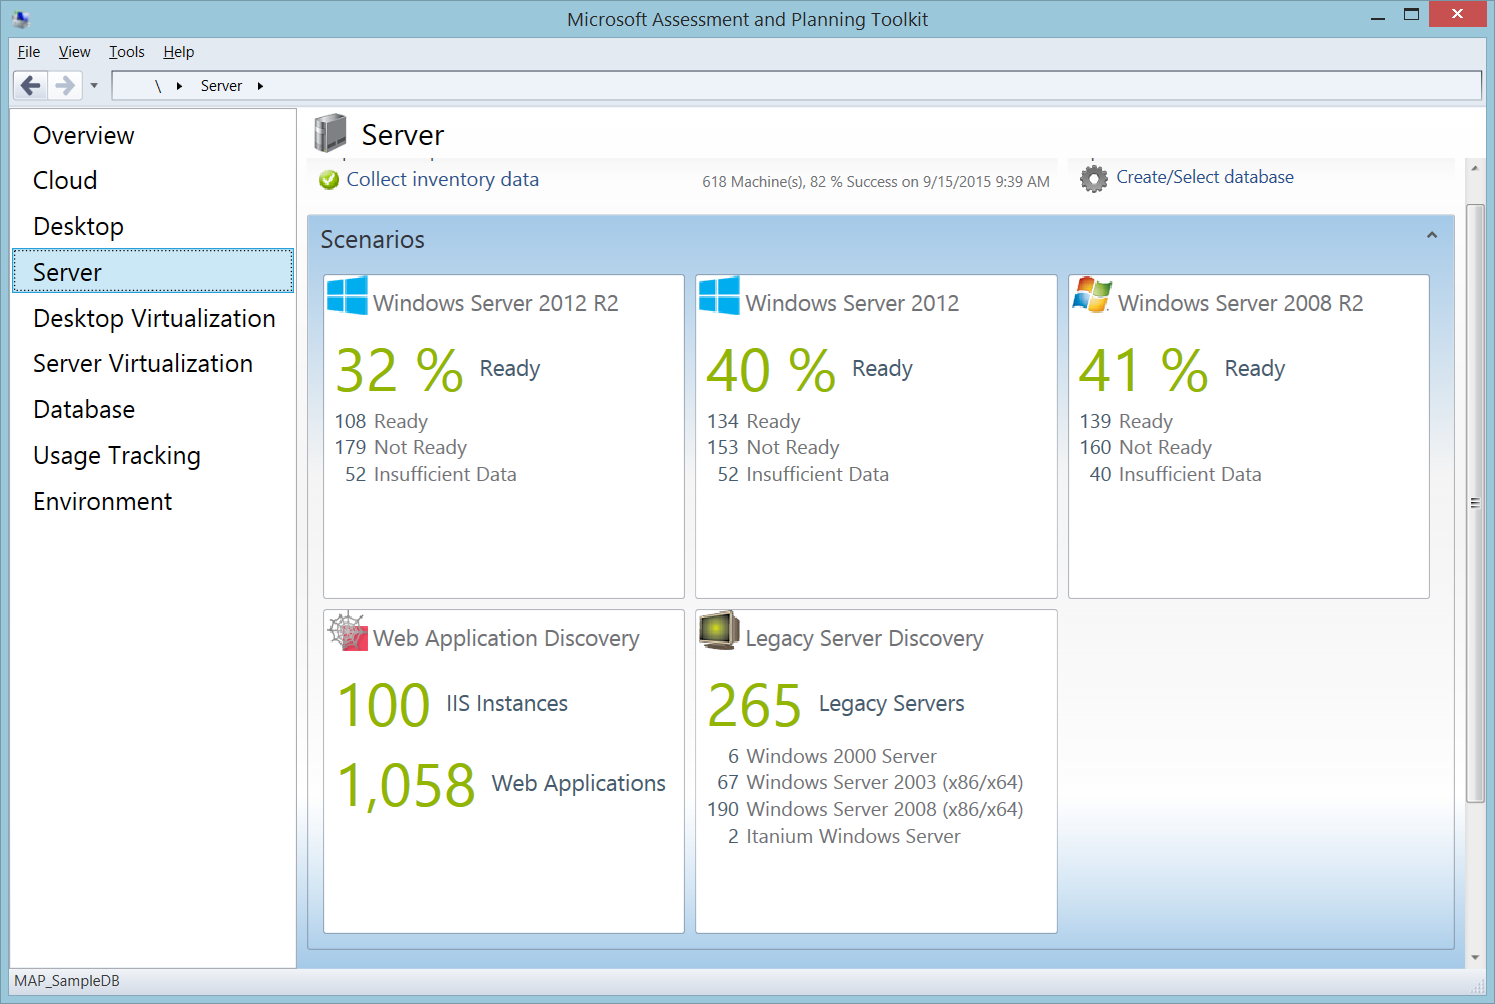Screen dimensions: 1495x1004
Task: Open the recent pages dropdown beside the forward arrow
Action: pos(93,85)
